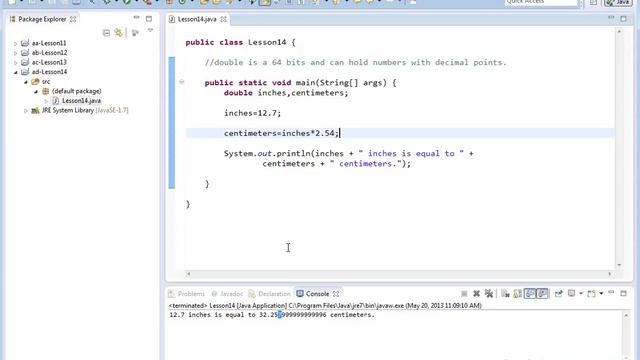Collapse all in Package Explorer
Screen dimensions: 640x360
106,33
